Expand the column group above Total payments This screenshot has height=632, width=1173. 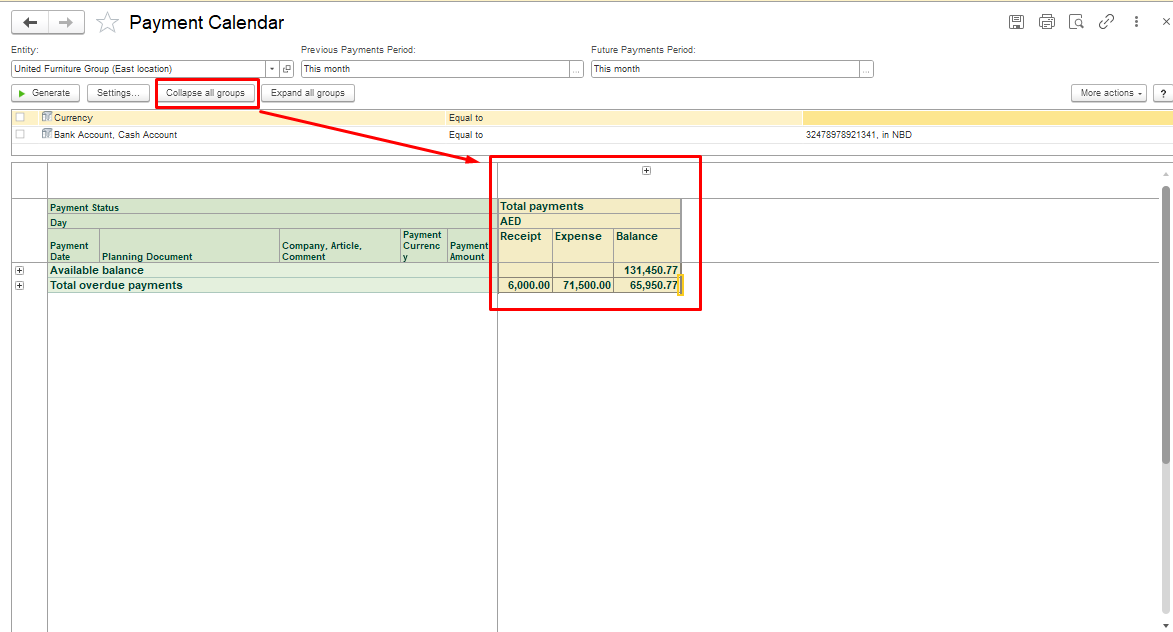pyautogui.click(x=646, y=171)
